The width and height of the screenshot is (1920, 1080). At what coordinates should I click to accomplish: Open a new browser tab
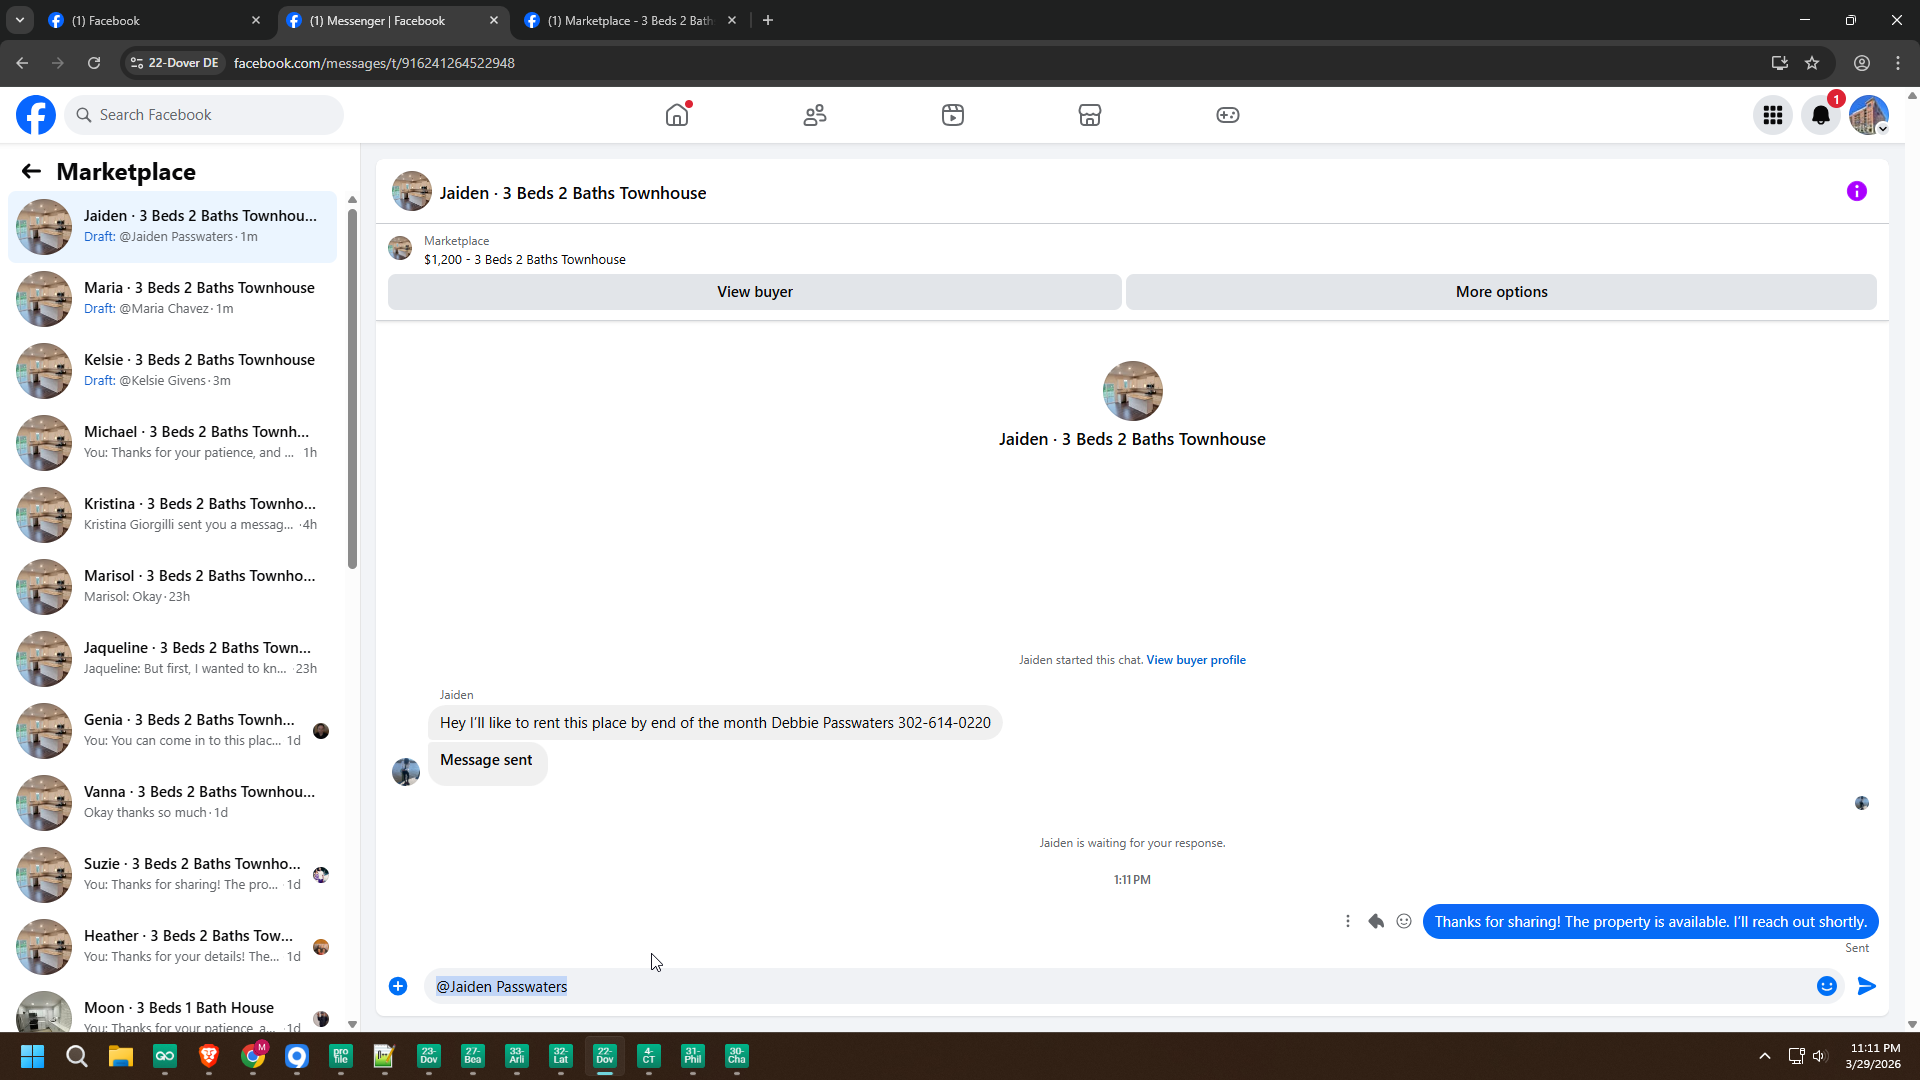tap(768, 20)
